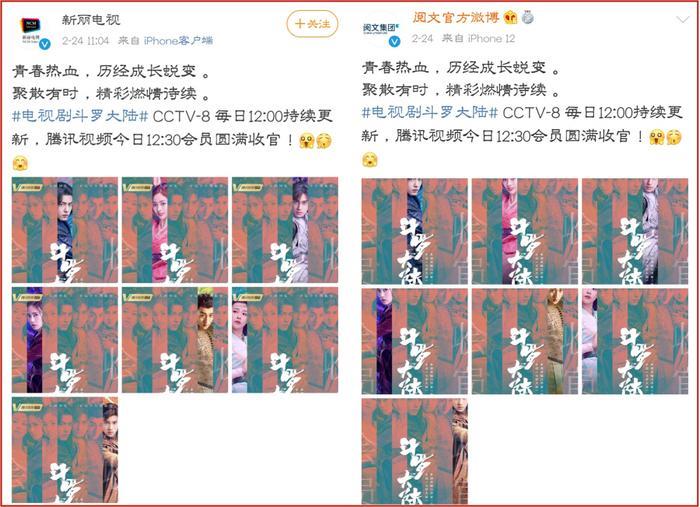Screen dimensions: 700x507
Task: Click the blue verified badge on 阅文集团 avatar
Action: [395, 42]
